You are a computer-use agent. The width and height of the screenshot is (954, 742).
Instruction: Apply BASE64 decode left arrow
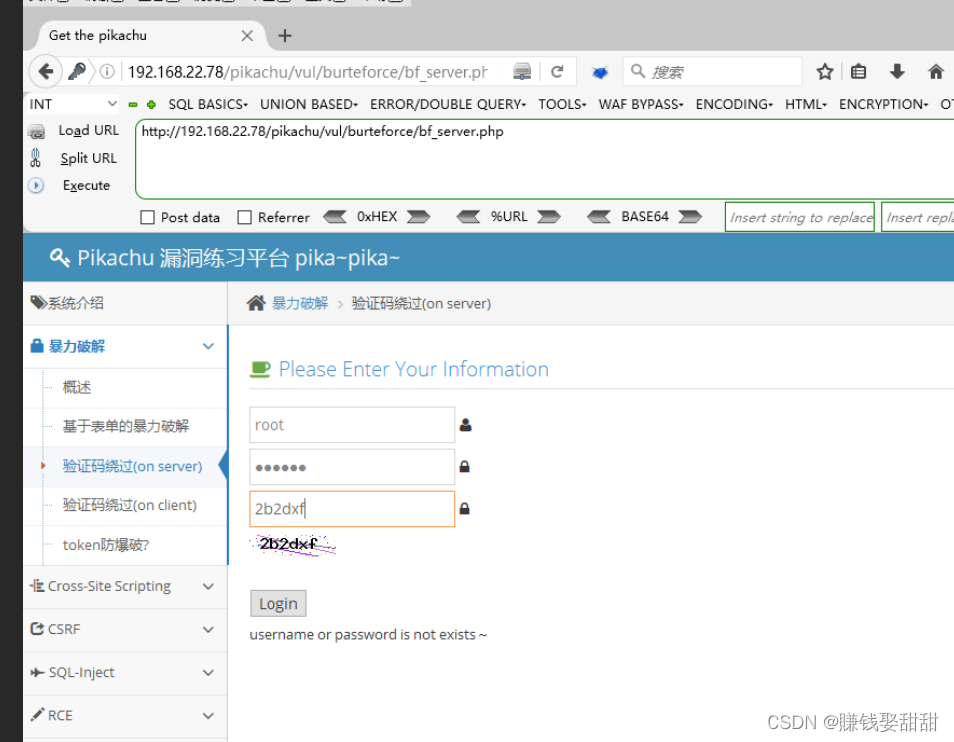[x=599, y=217]
